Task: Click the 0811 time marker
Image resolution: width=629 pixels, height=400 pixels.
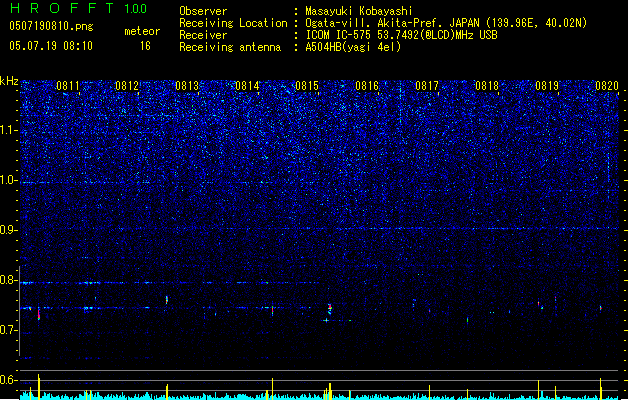Action: click(68, 86)
